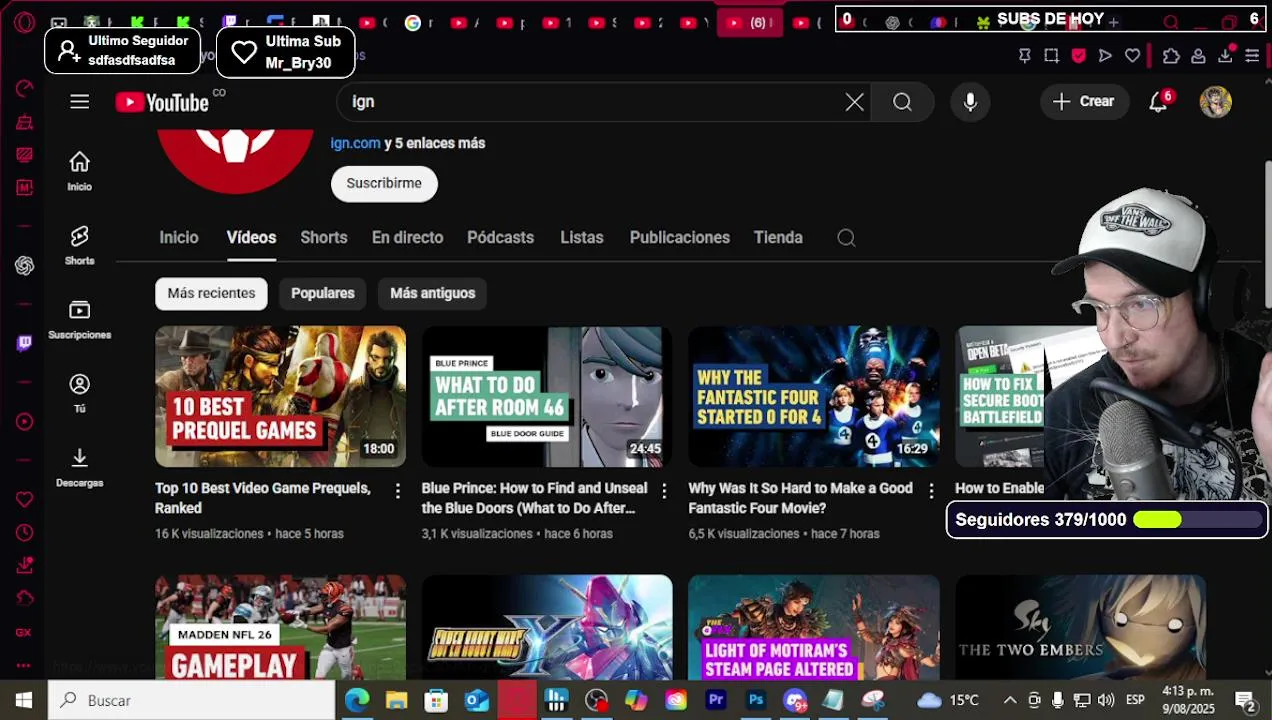The width and height of the screenshot is (1272, 720).
Task: Open Descargas in the YouTube sidebar
Action: tap(80, 467)
